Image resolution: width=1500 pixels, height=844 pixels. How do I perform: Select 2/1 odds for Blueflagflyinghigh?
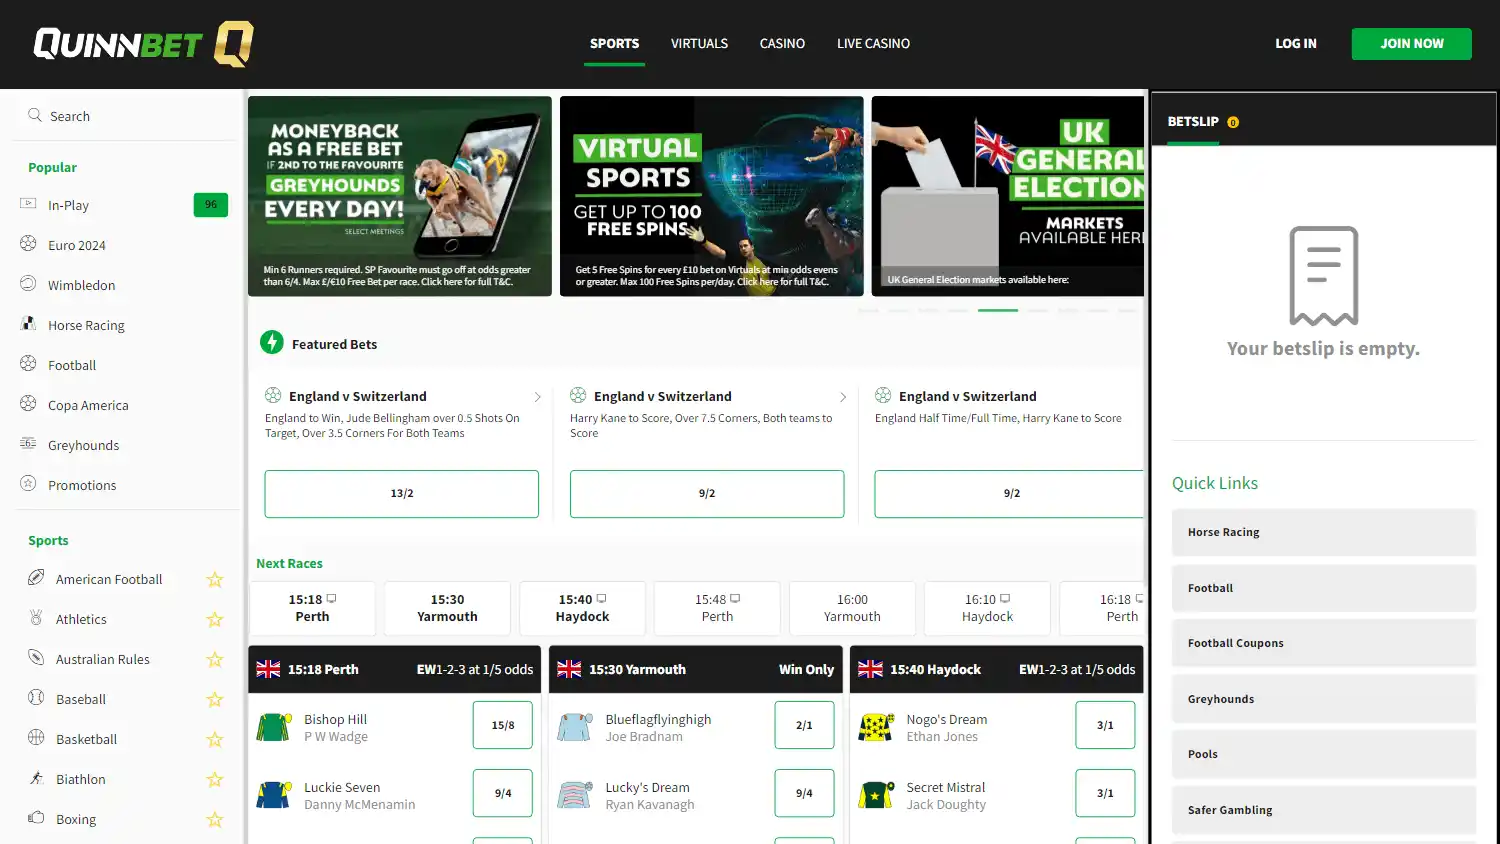(804, 725)
